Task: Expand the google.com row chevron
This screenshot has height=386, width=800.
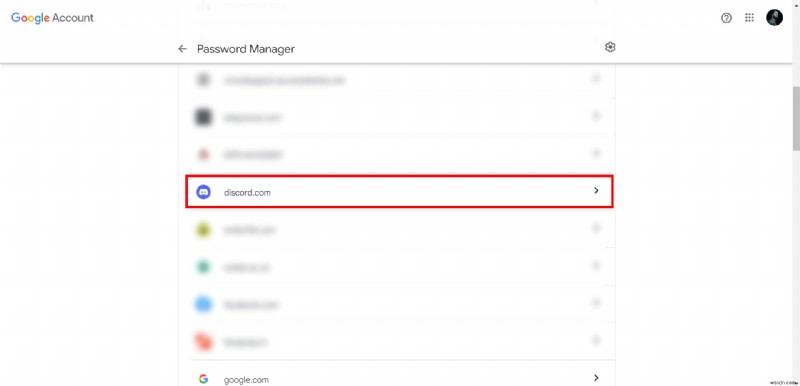Action: pos(595,378)
